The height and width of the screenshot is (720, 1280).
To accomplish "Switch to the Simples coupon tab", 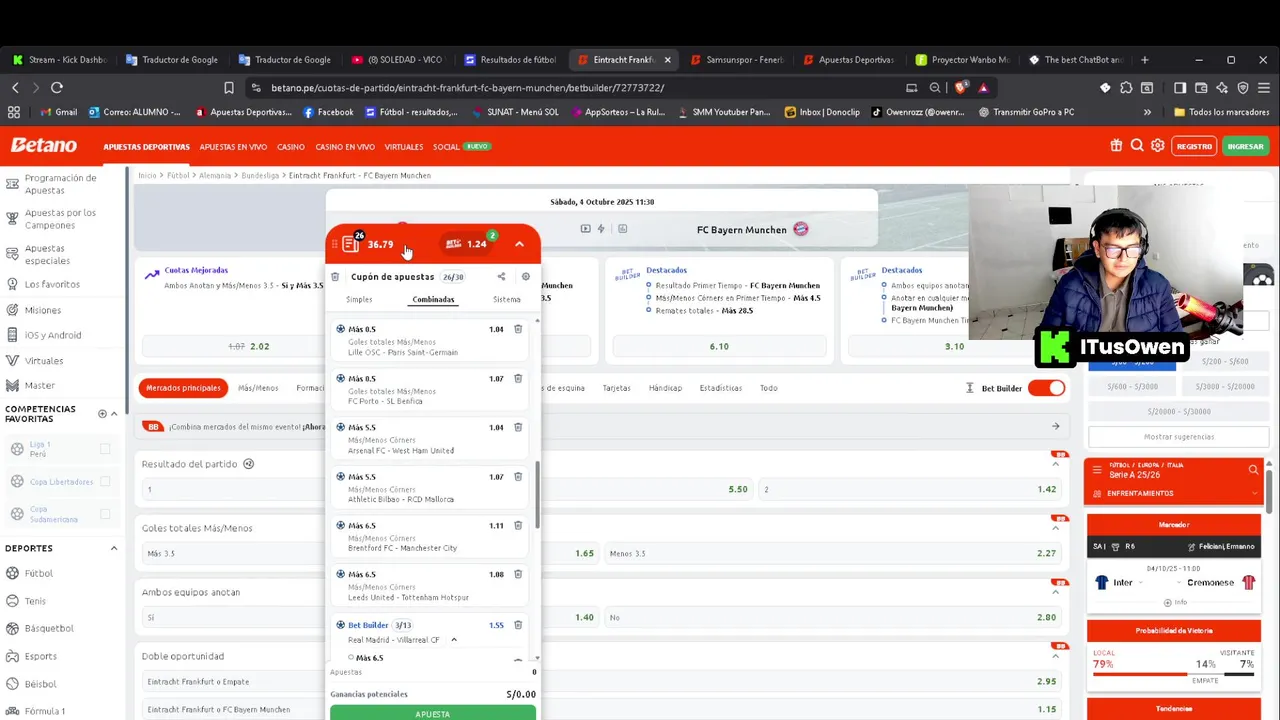I will [x=359, y=299].
